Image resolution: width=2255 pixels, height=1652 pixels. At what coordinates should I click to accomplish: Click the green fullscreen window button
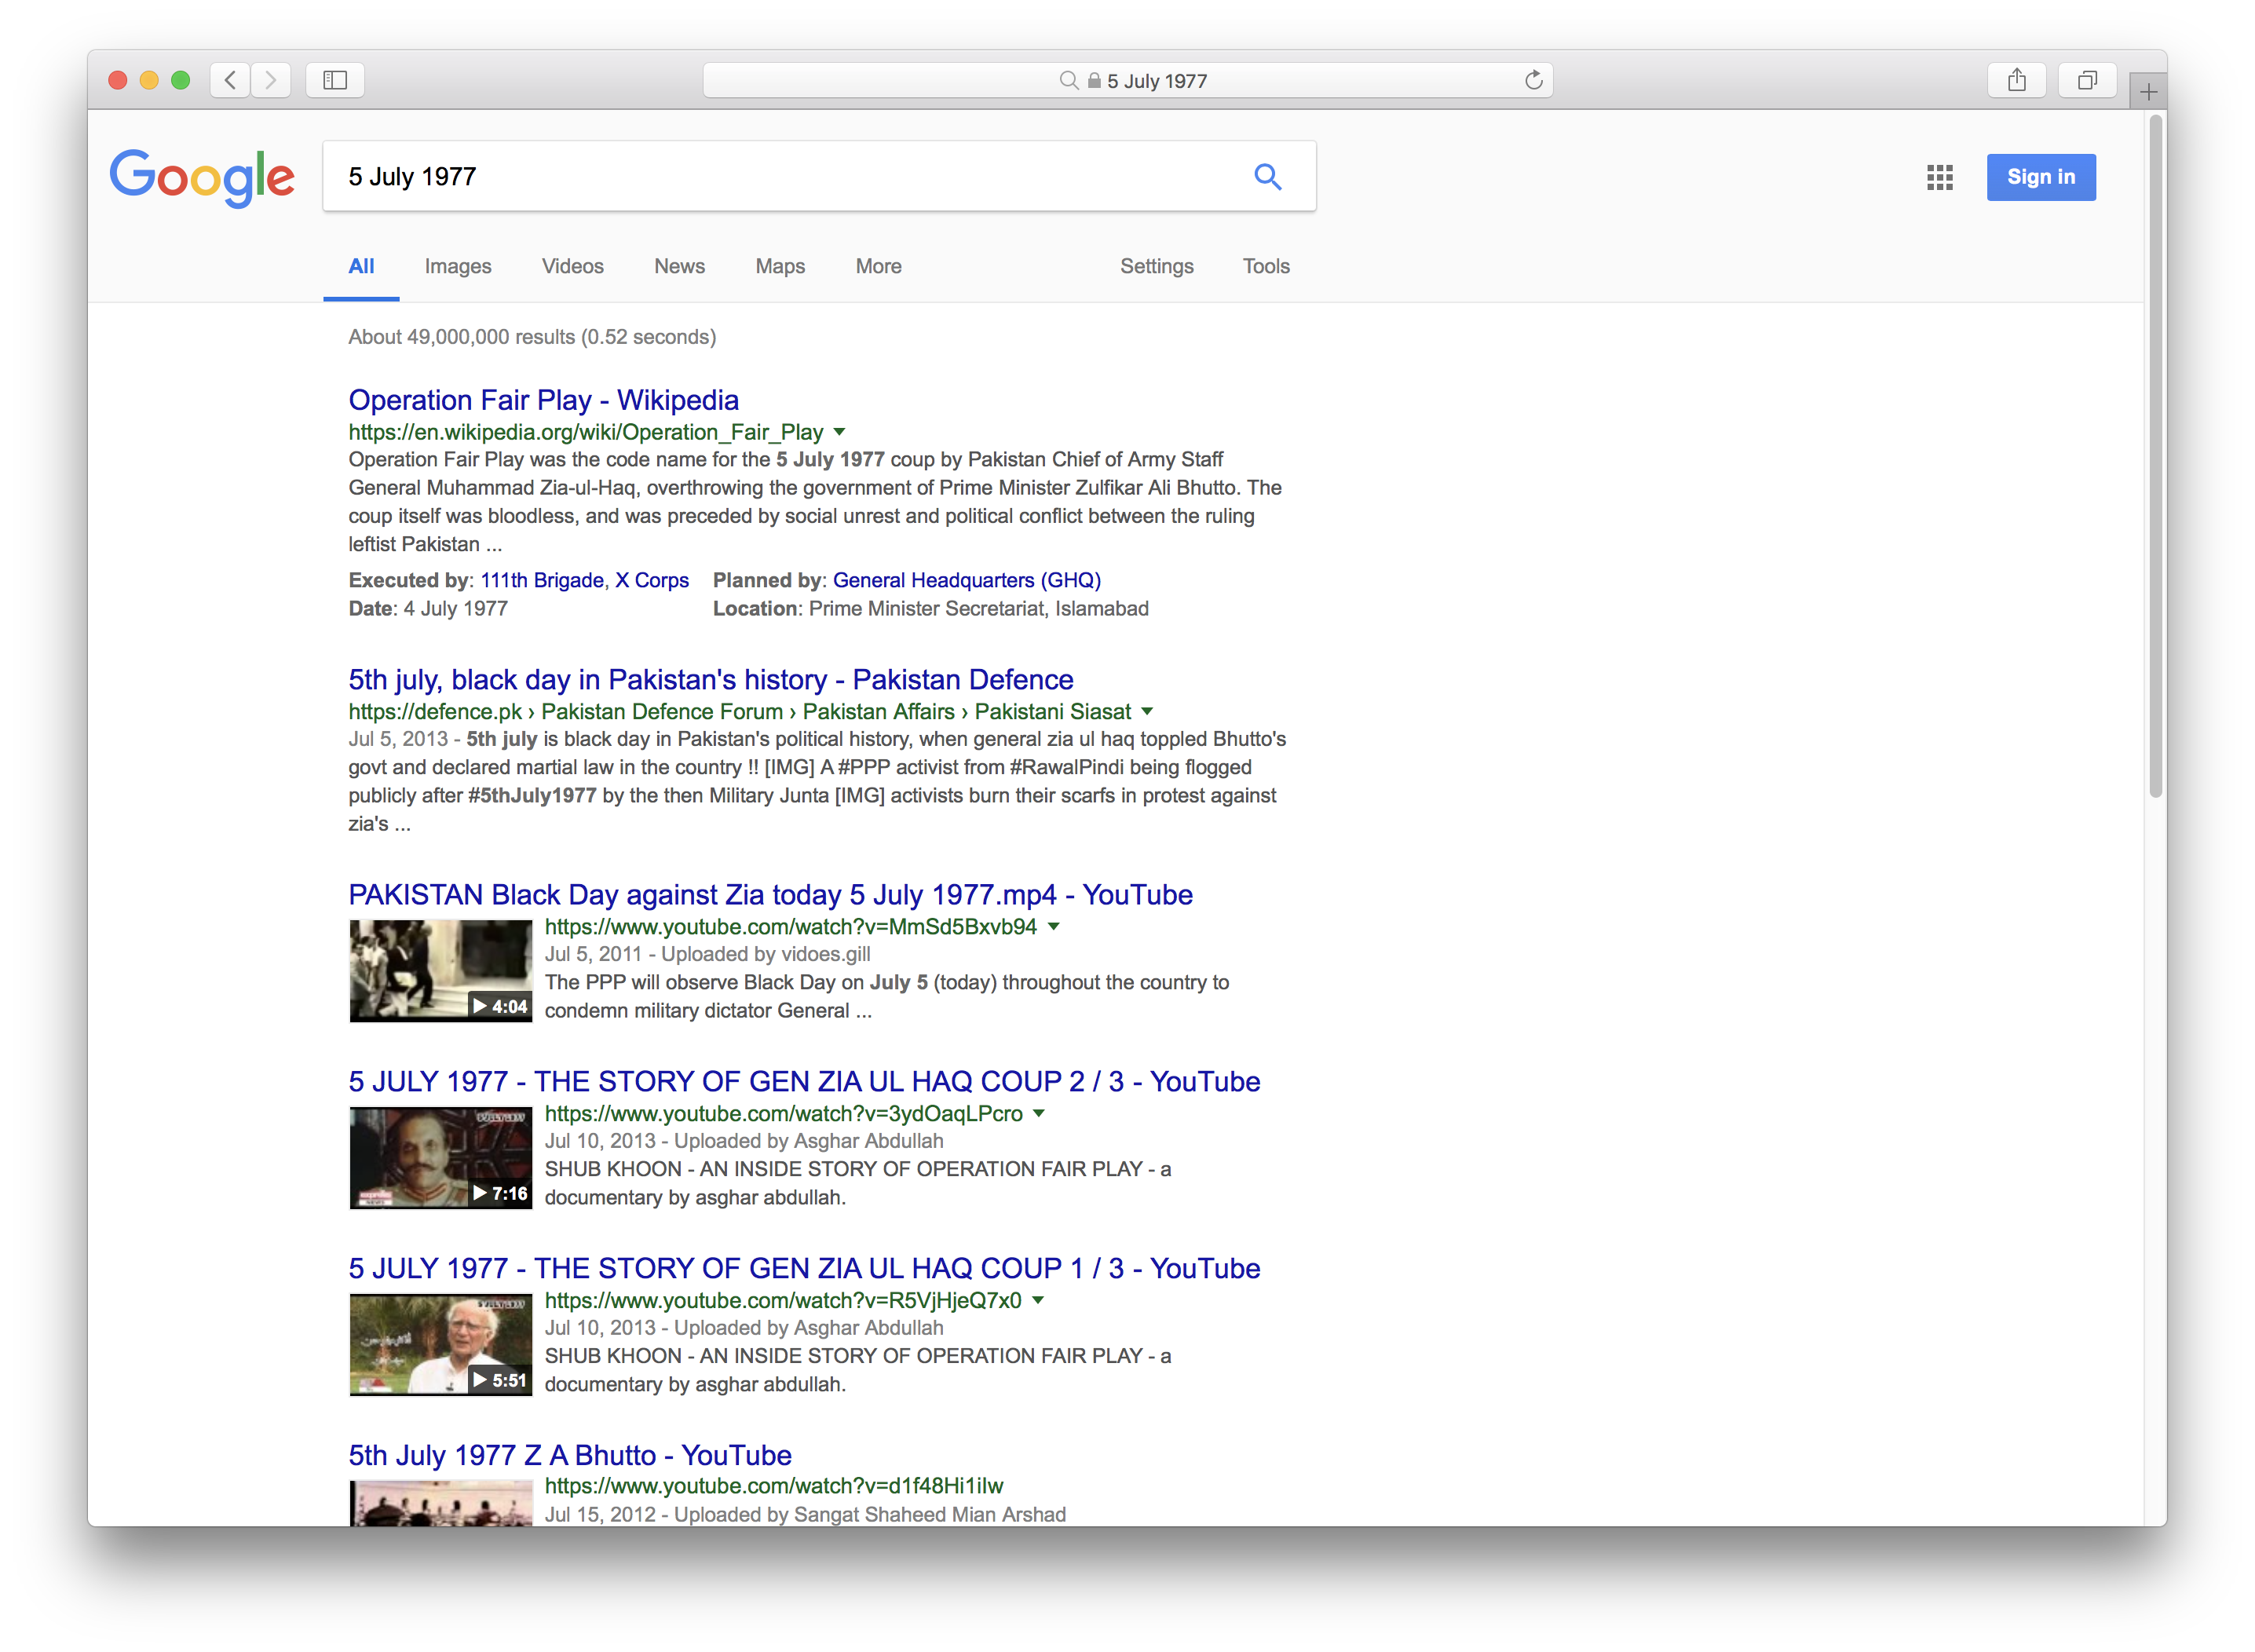click(181, 80)
